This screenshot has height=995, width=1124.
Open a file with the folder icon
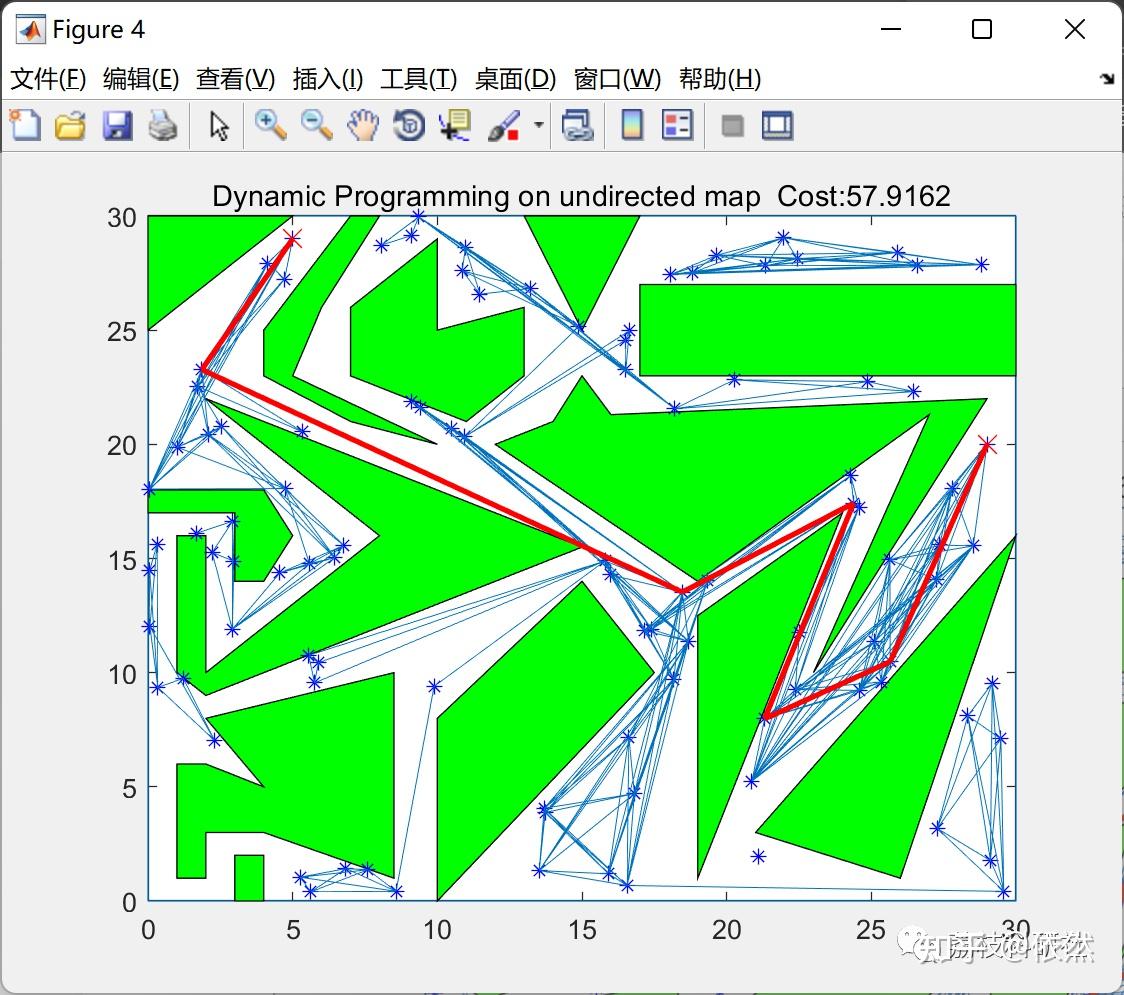(x=70, y=126)
